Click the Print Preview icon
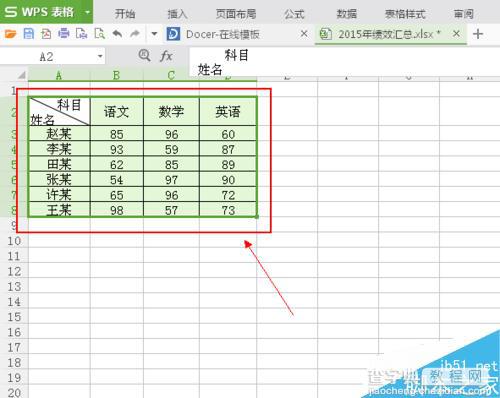The image size is (500, 398). [x=99, y=34]
